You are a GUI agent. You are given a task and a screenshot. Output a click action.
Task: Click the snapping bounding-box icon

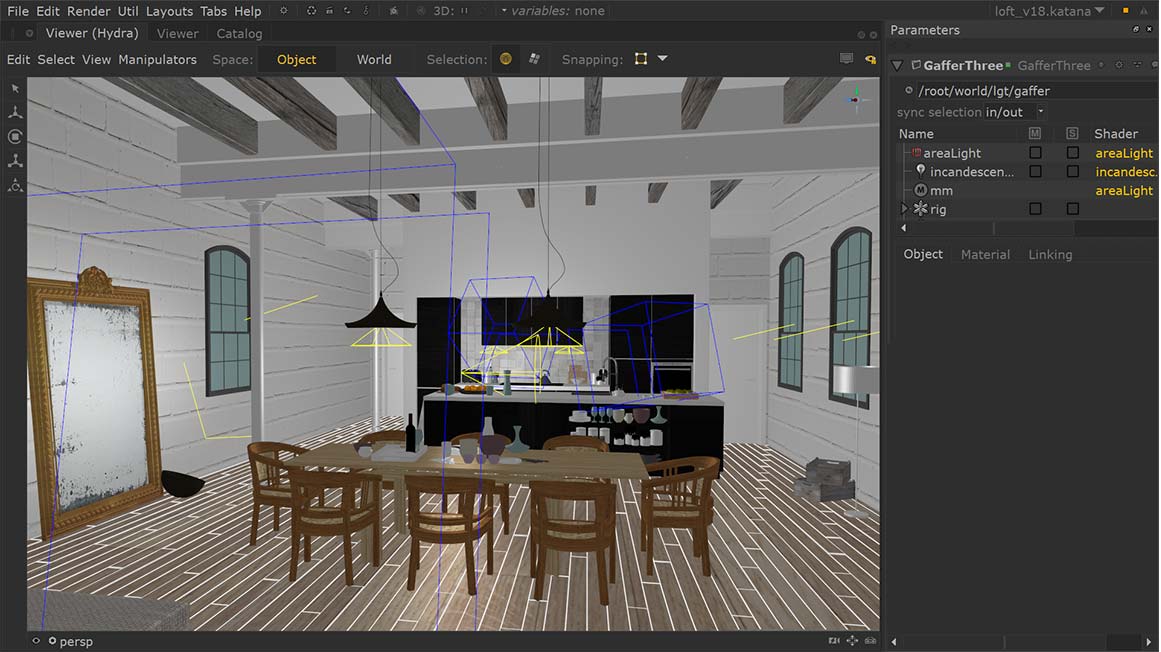tap(641, 59)
